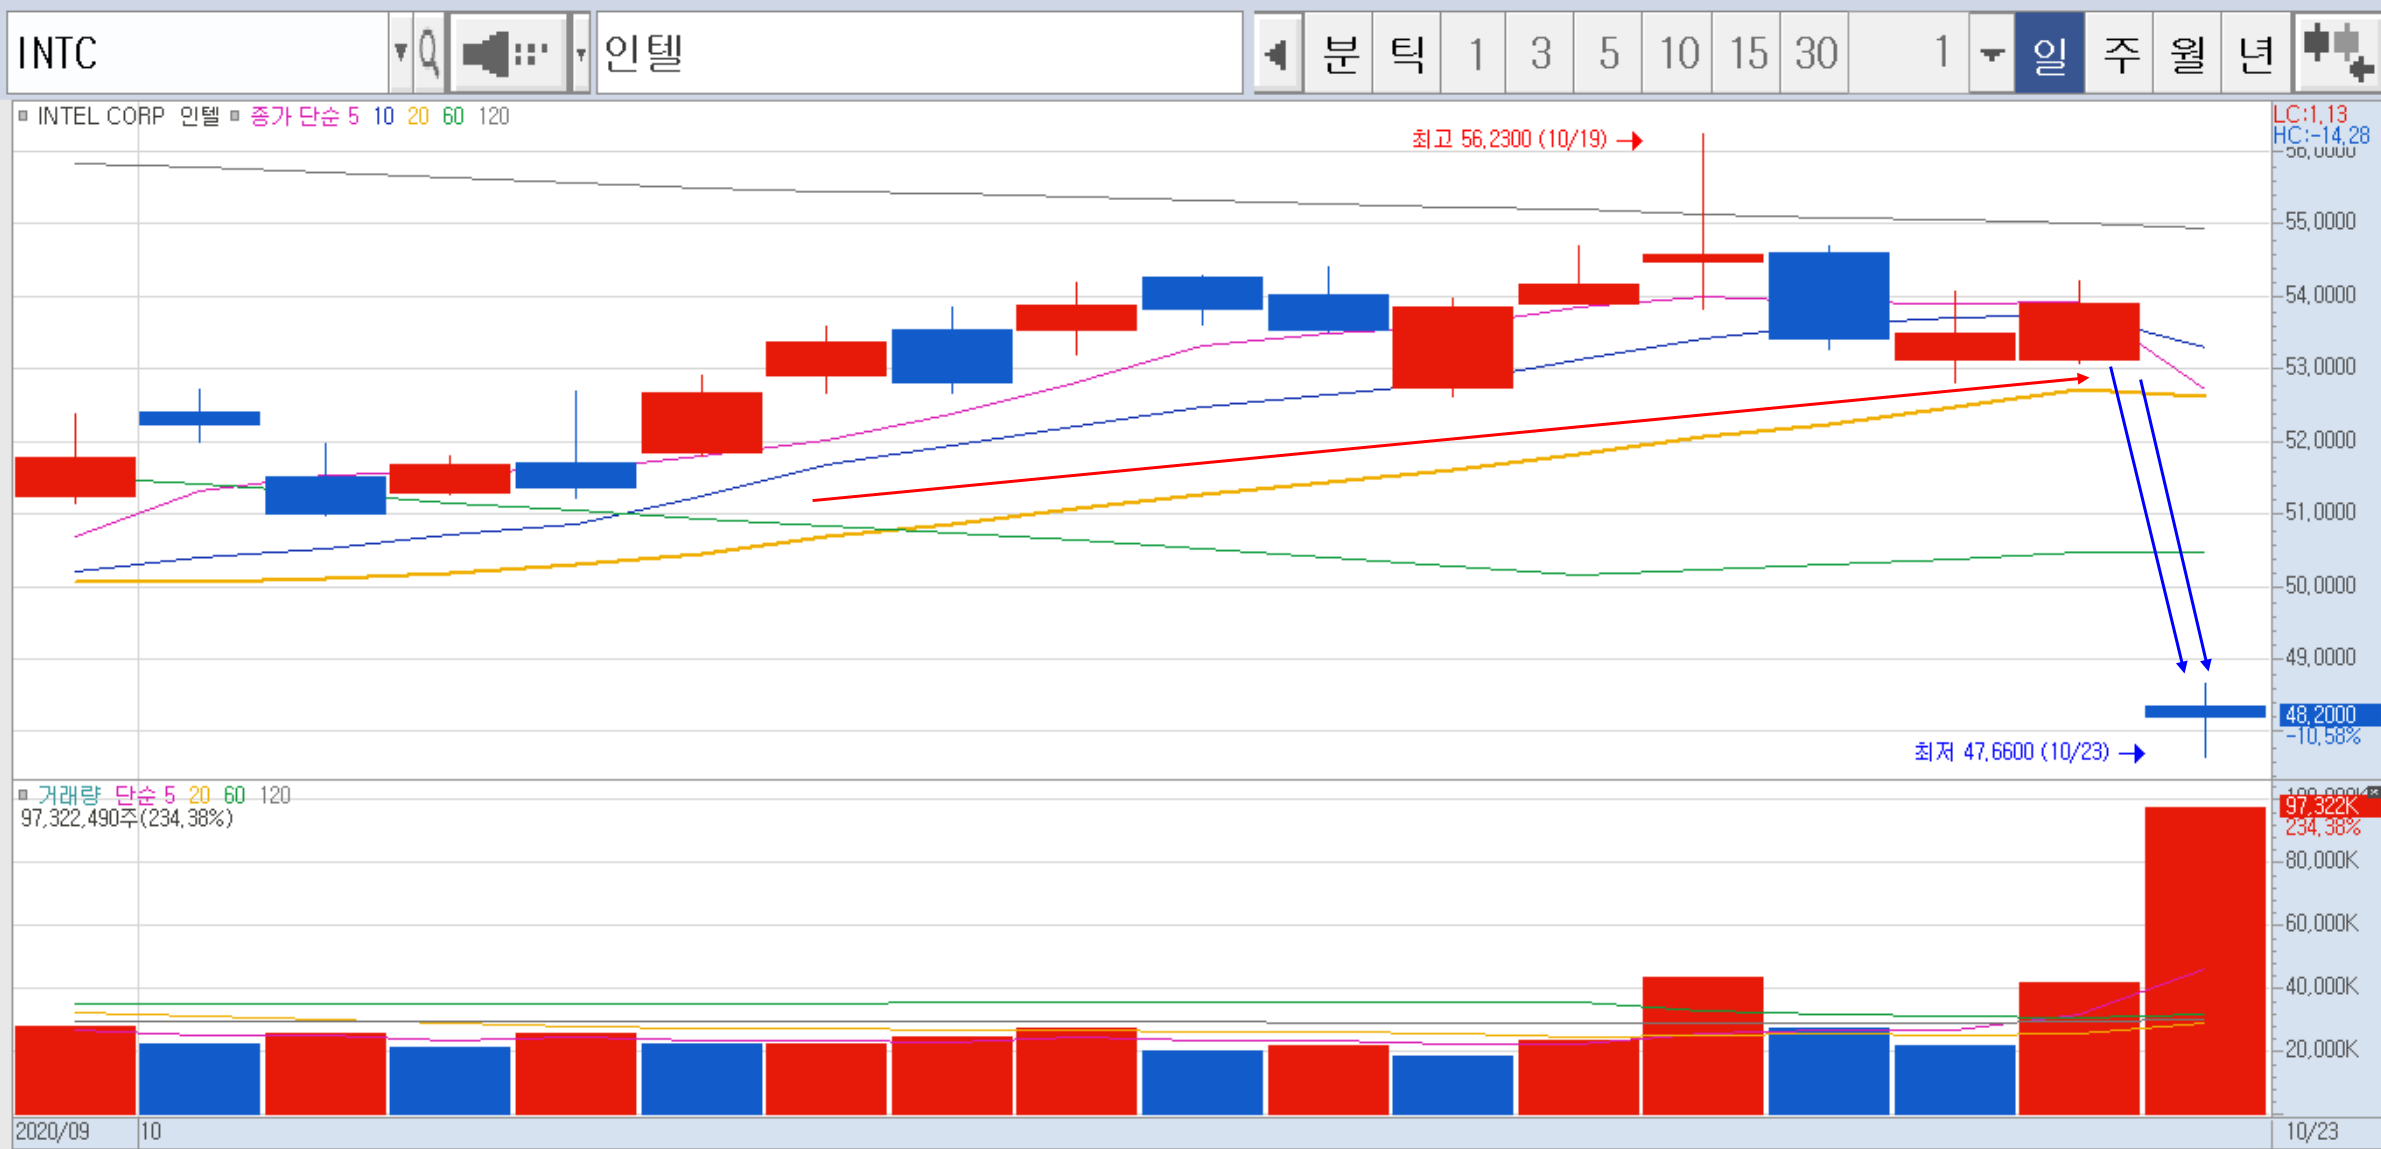The height and width of the screenshot is (1149, 2381).
Task: Open the INTC symbol dropdown arrow
Action: [400, 53]
